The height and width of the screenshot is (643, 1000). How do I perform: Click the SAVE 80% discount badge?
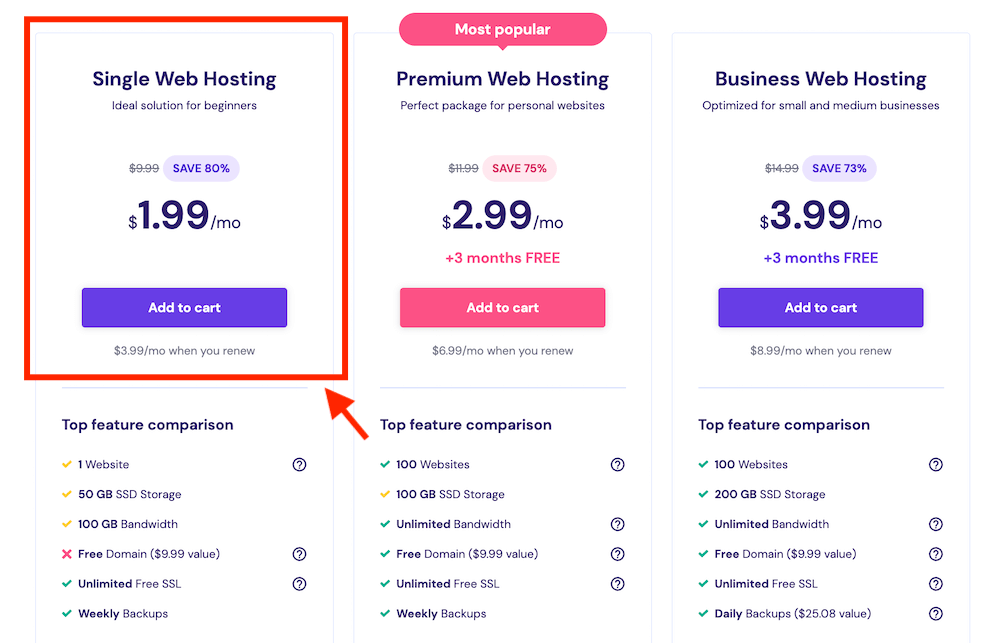click(x=201, y=168)
